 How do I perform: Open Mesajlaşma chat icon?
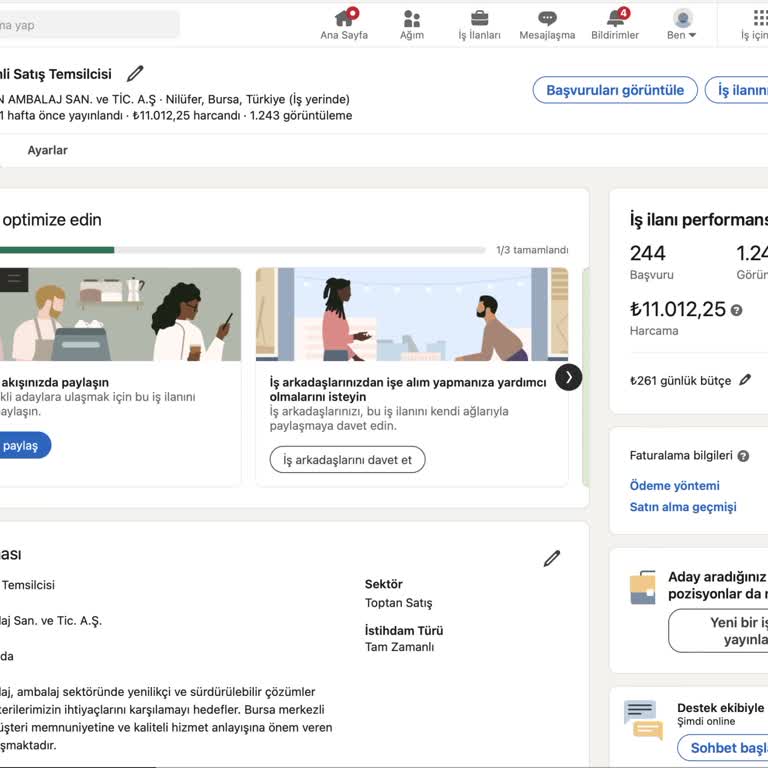coord(547,18)
